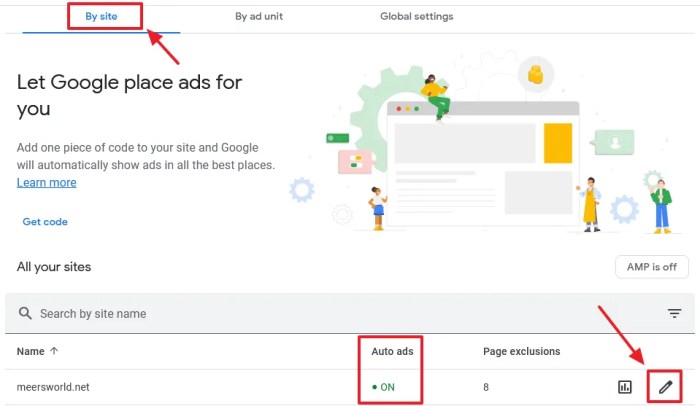Click the Get code button
The width and height of the screenshot is (700, 406).
(45, 222)
